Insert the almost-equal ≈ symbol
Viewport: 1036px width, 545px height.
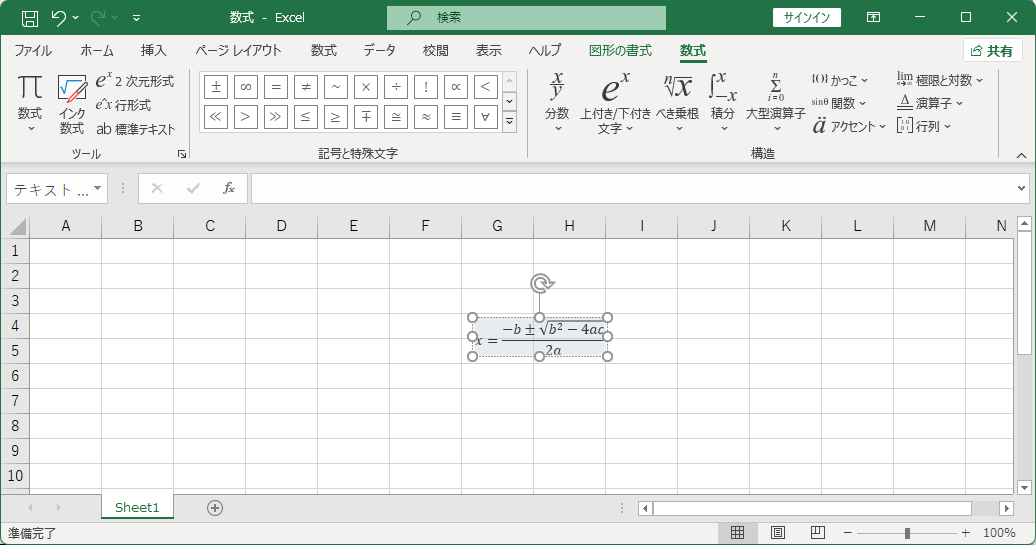(x=426, y=117)
